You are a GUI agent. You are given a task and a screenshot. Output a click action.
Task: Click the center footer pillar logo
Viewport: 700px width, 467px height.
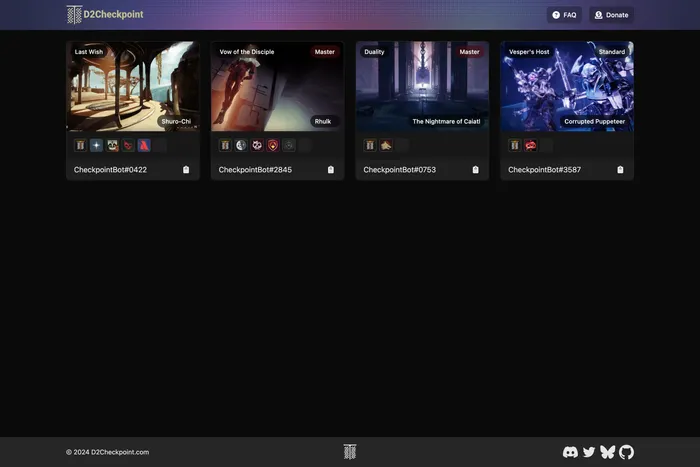click(350, 452)
